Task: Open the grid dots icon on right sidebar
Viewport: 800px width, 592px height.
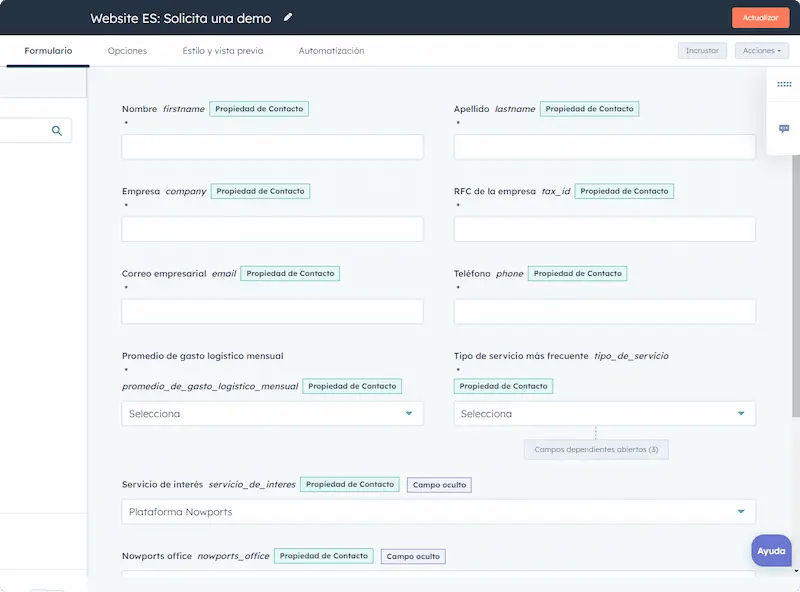Action: [x=784, y=85]
